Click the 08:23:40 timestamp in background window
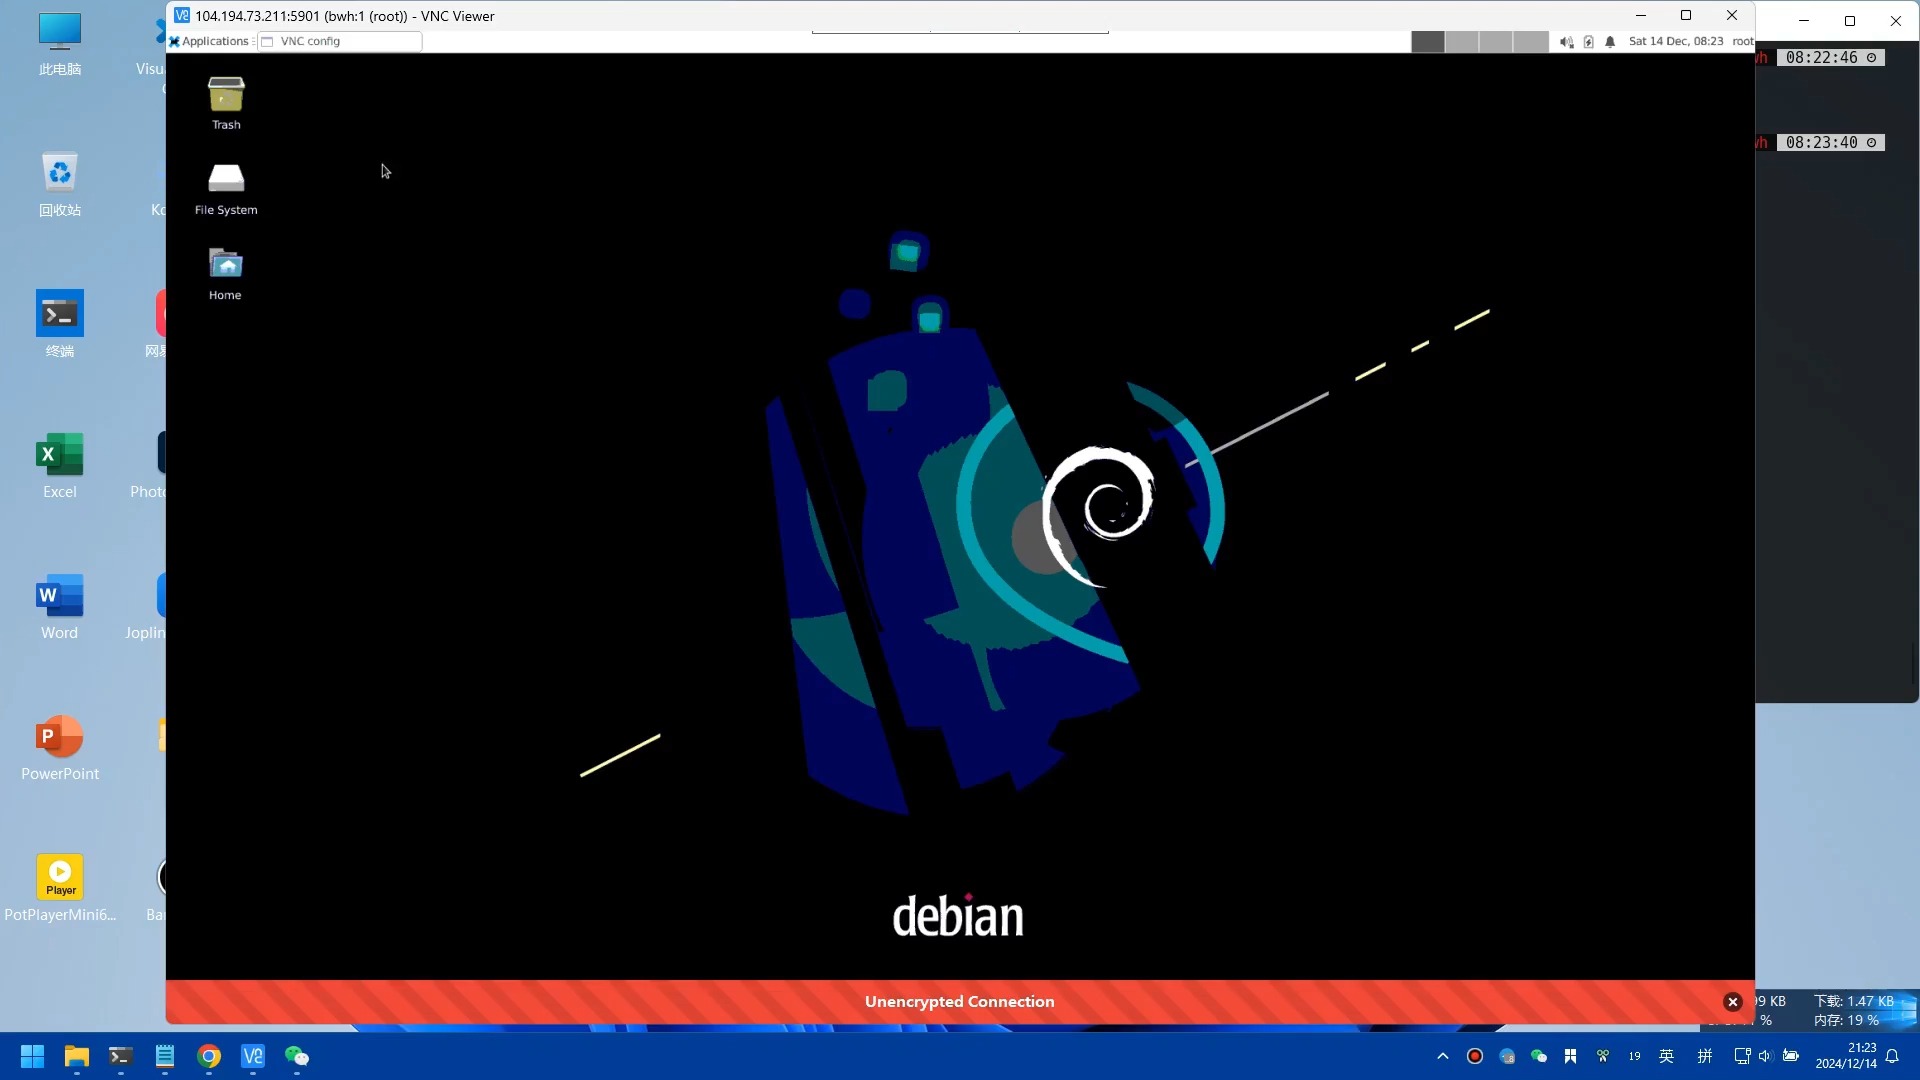This screenshot has height=1080, width=1920. (1831, 143)
